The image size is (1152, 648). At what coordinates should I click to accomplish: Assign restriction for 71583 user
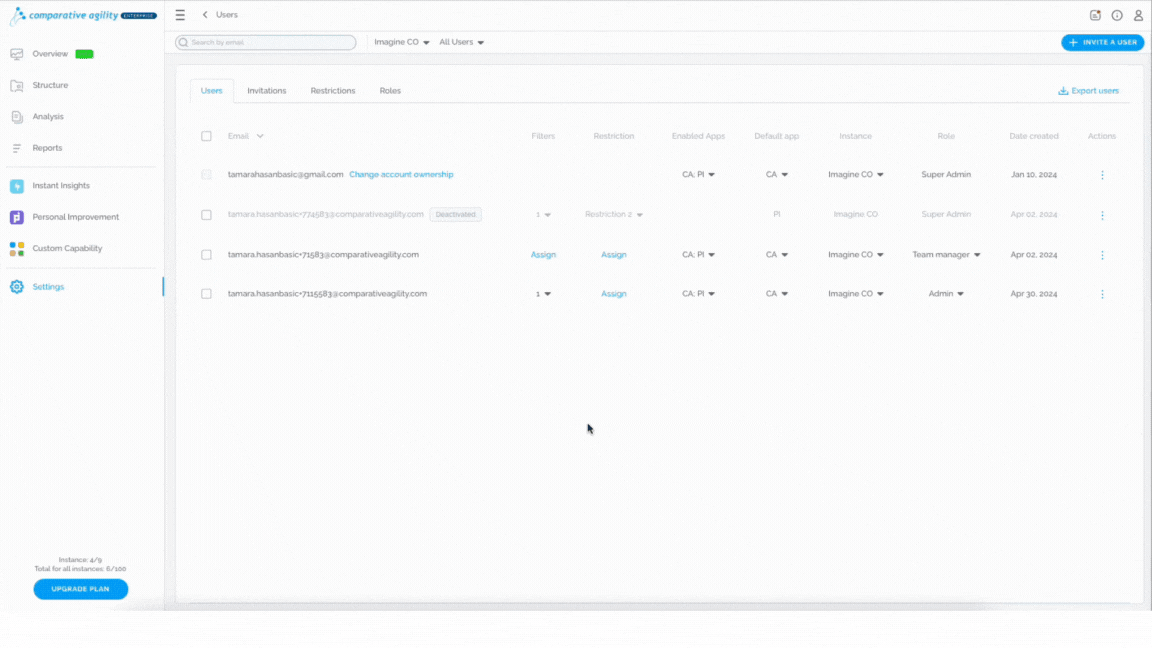tap(613, 255)
